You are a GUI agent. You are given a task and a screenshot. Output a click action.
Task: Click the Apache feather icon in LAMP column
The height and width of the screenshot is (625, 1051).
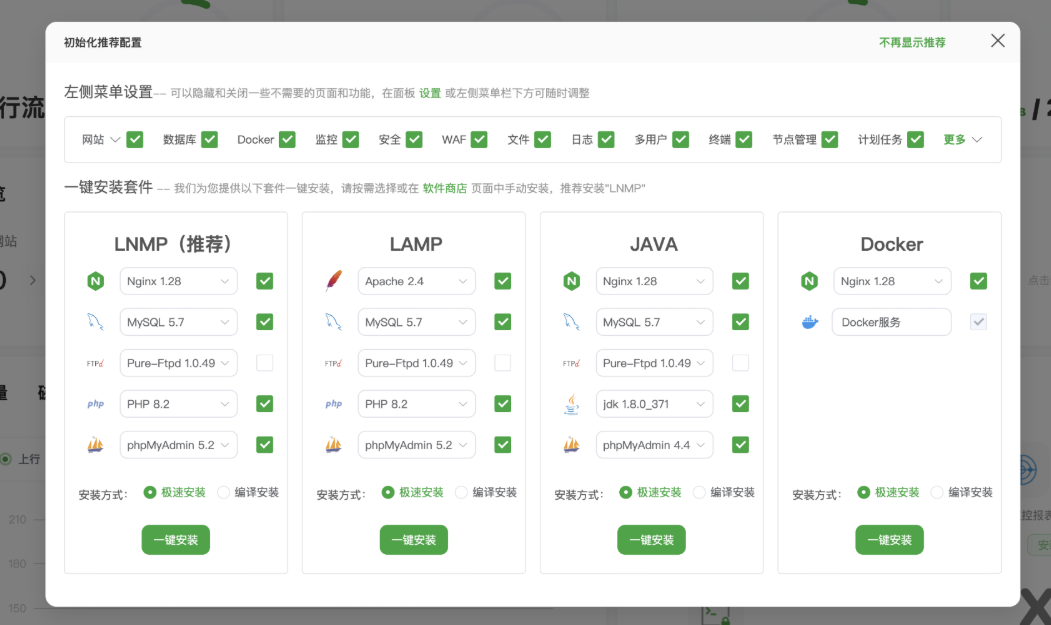333,281
